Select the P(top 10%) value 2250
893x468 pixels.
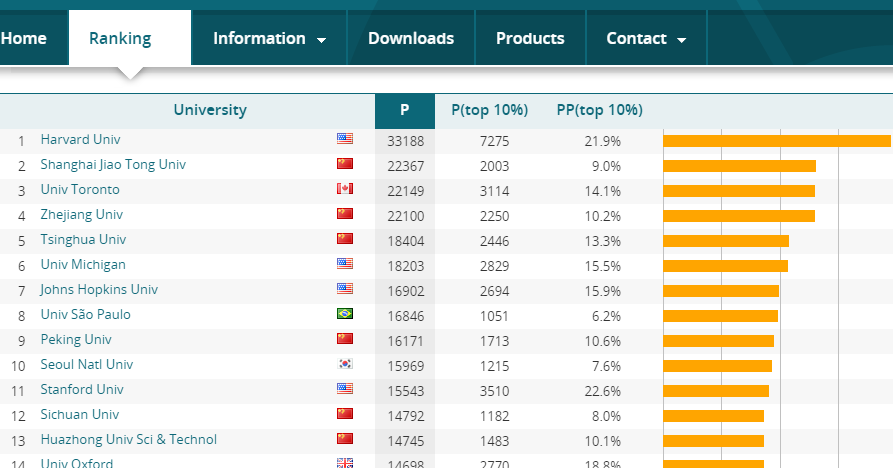point(494,216)
